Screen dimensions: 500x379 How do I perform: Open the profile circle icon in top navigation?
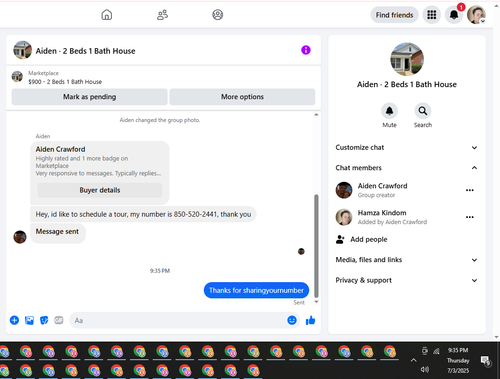pyautogui.click(x=218, y=15)
